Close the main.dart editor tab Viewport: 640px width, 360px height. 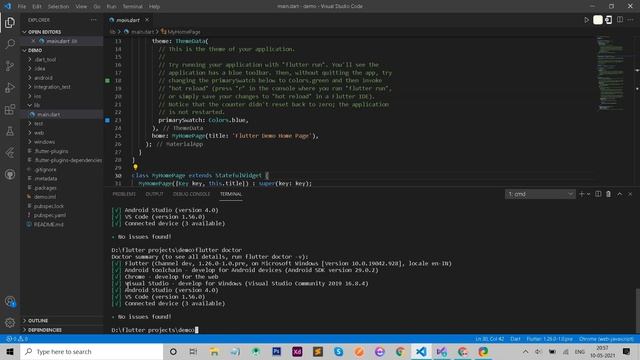tap(147, 20)
